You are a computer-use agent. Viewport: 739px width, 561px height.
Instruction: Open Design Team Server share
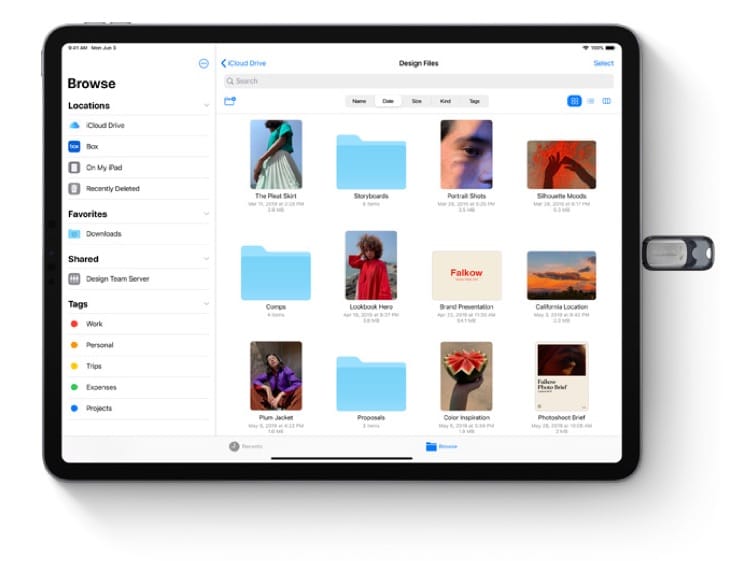[138, 279]
